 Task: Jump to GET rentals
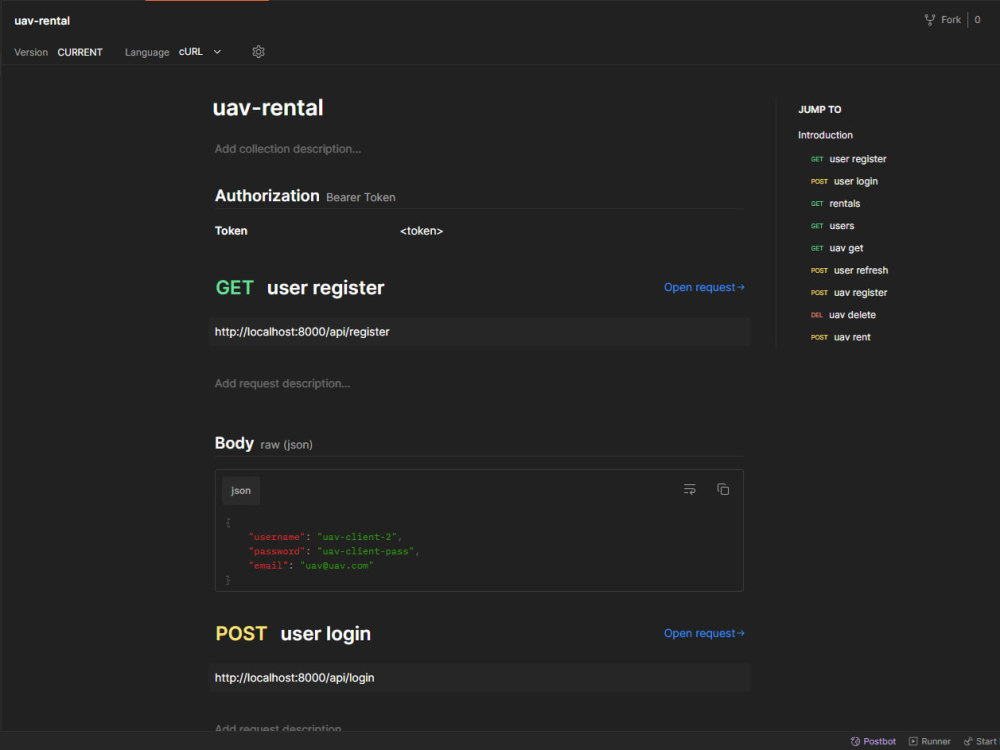pyautogui.click(x=835, y=203)
